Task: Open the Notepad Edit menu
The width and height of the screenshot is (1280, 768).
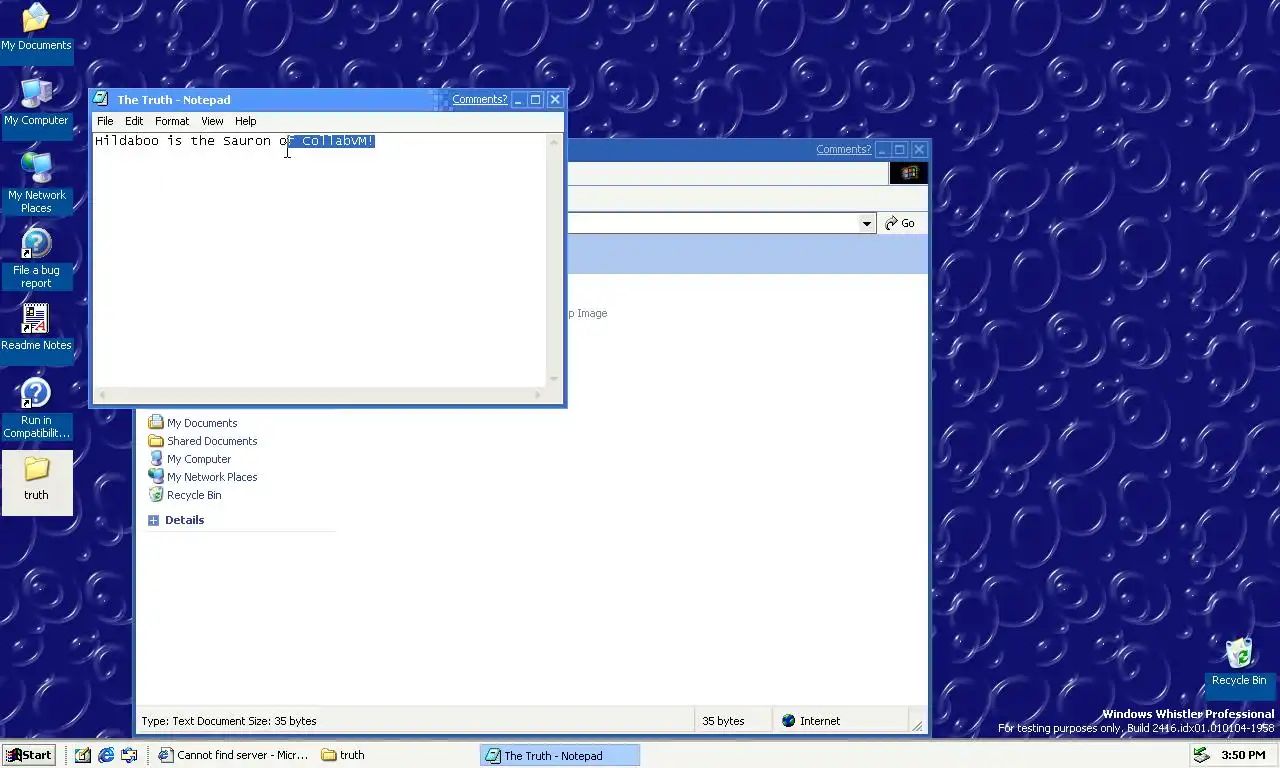Action: (x=134, y=121)
